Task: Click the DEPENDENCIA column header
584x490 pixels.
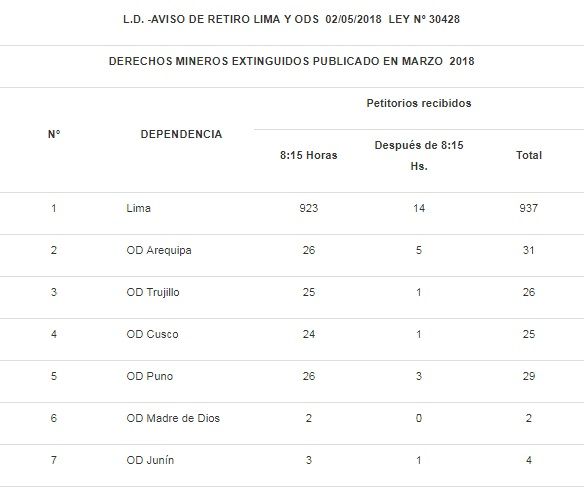Action: point(181,134)
